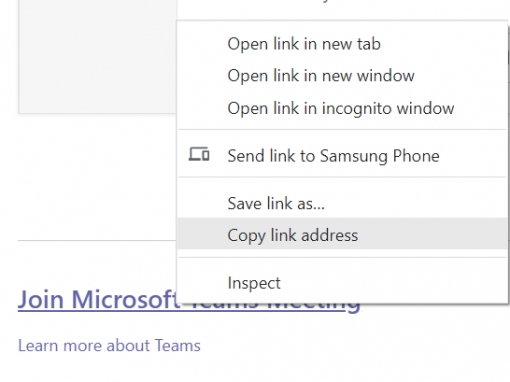Follow Learn more about Teams link

click(109, 345)
